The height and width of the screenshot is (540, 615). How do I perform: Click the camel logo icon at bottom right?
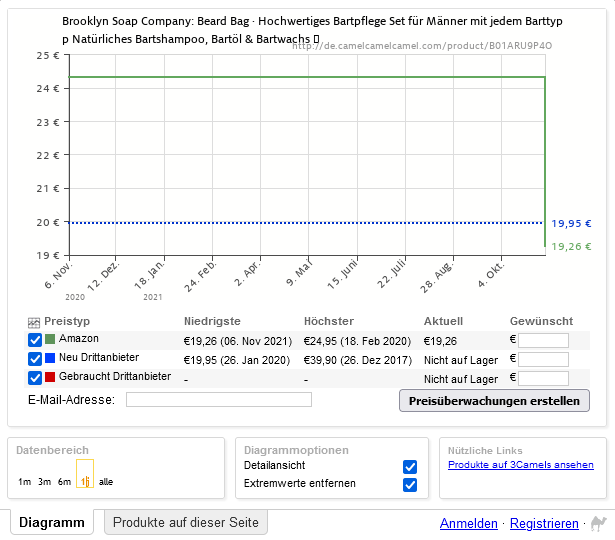point(598,523)
